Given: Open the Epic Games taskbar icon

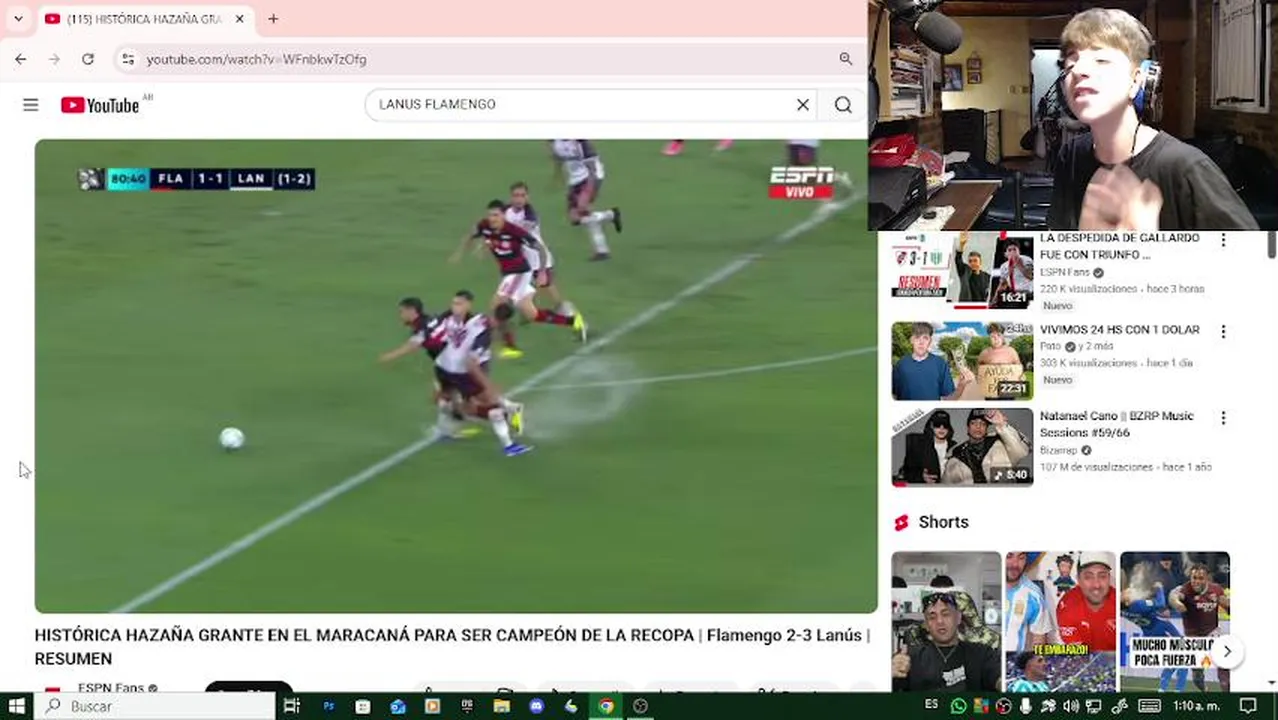Looking at the screenshot, I should click(x=467, y=706).
